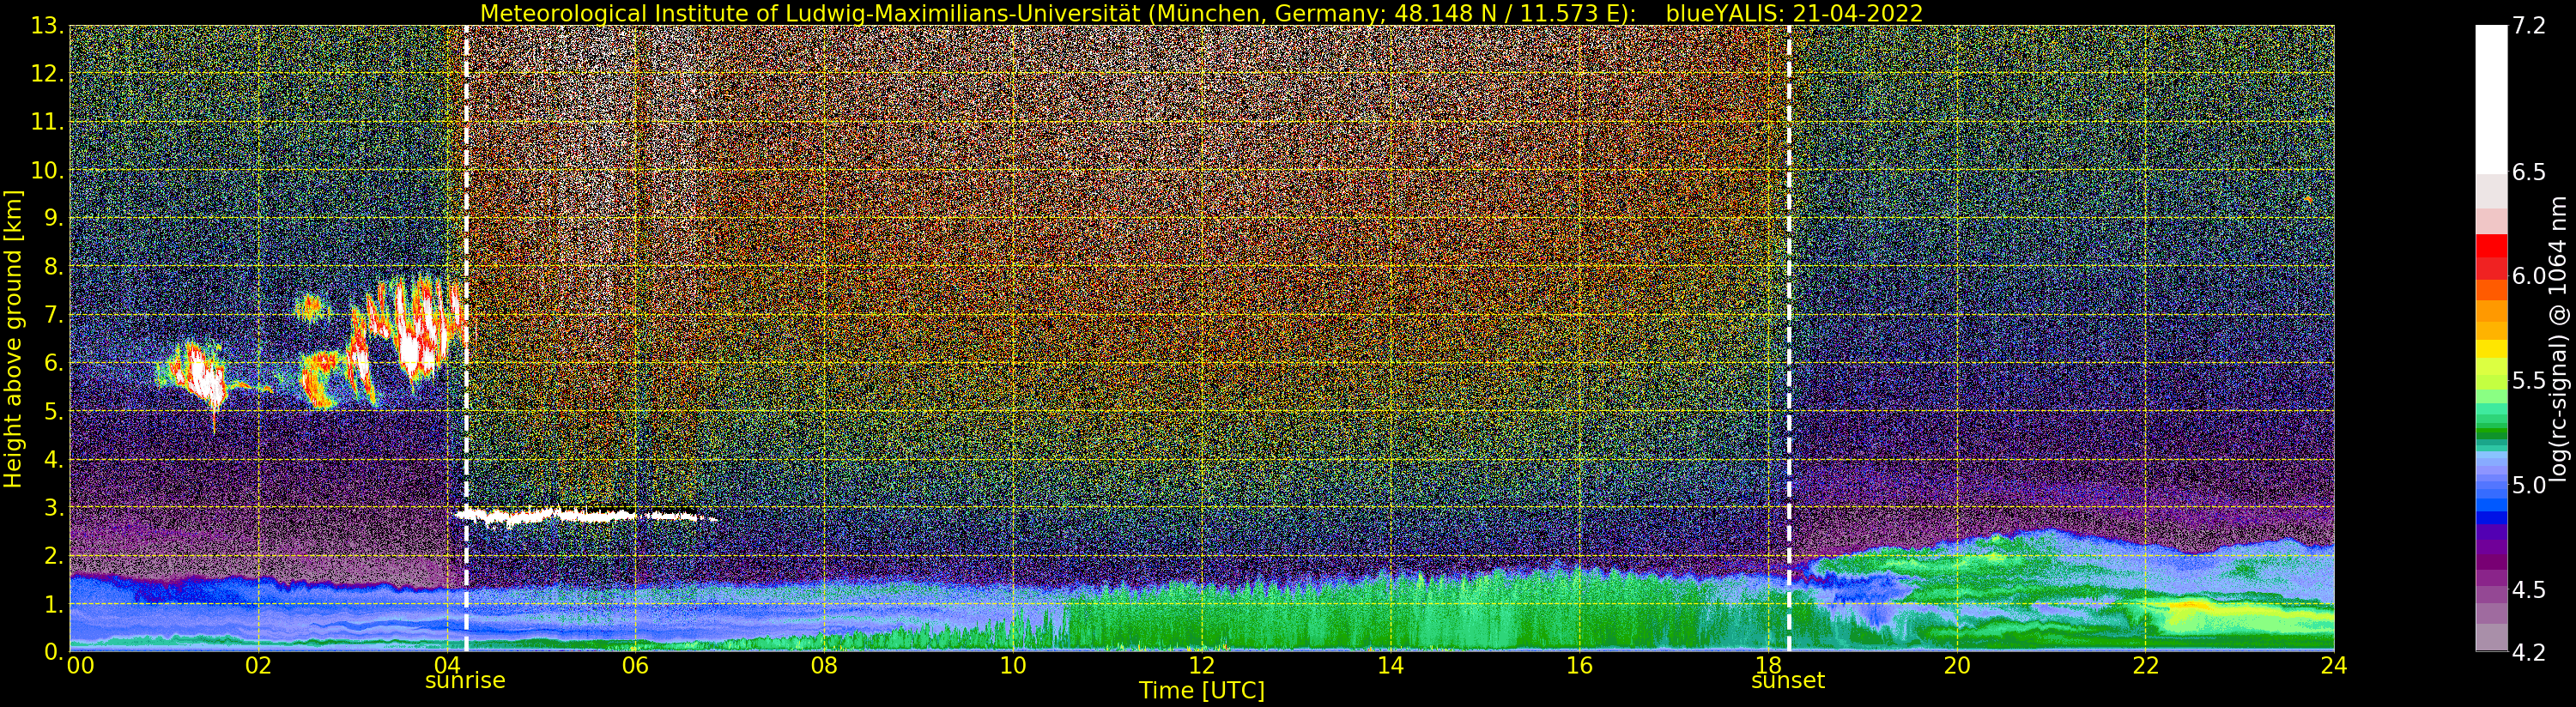Click the '12' tick on the time axis

coord(1201,666)
